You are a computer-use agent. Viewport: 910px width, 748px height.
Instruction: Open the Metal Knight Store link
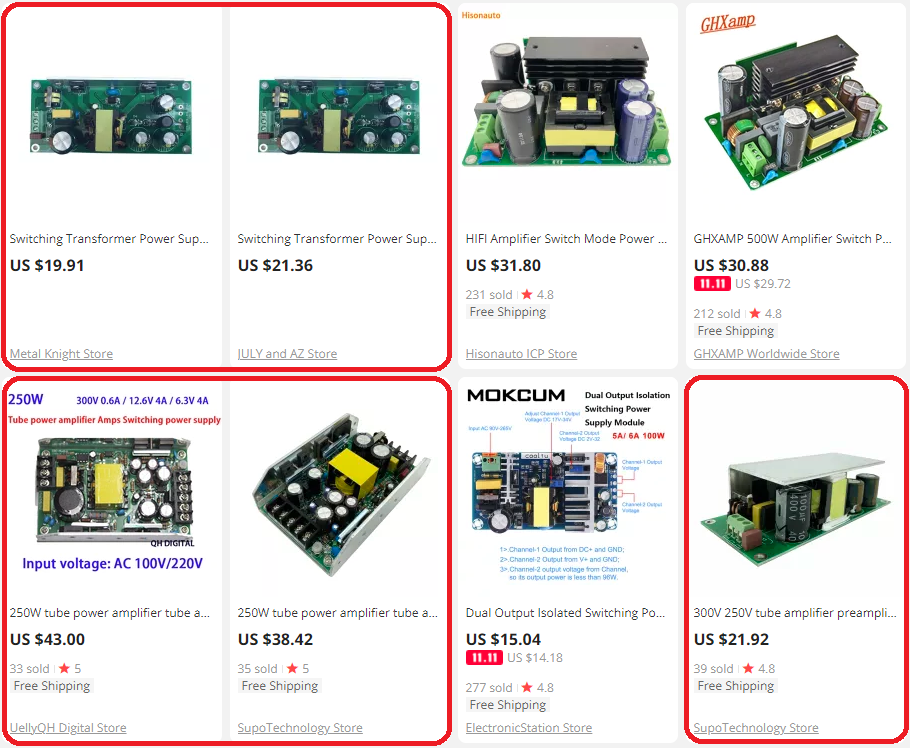pyautogui.click(x=61, y=353)
